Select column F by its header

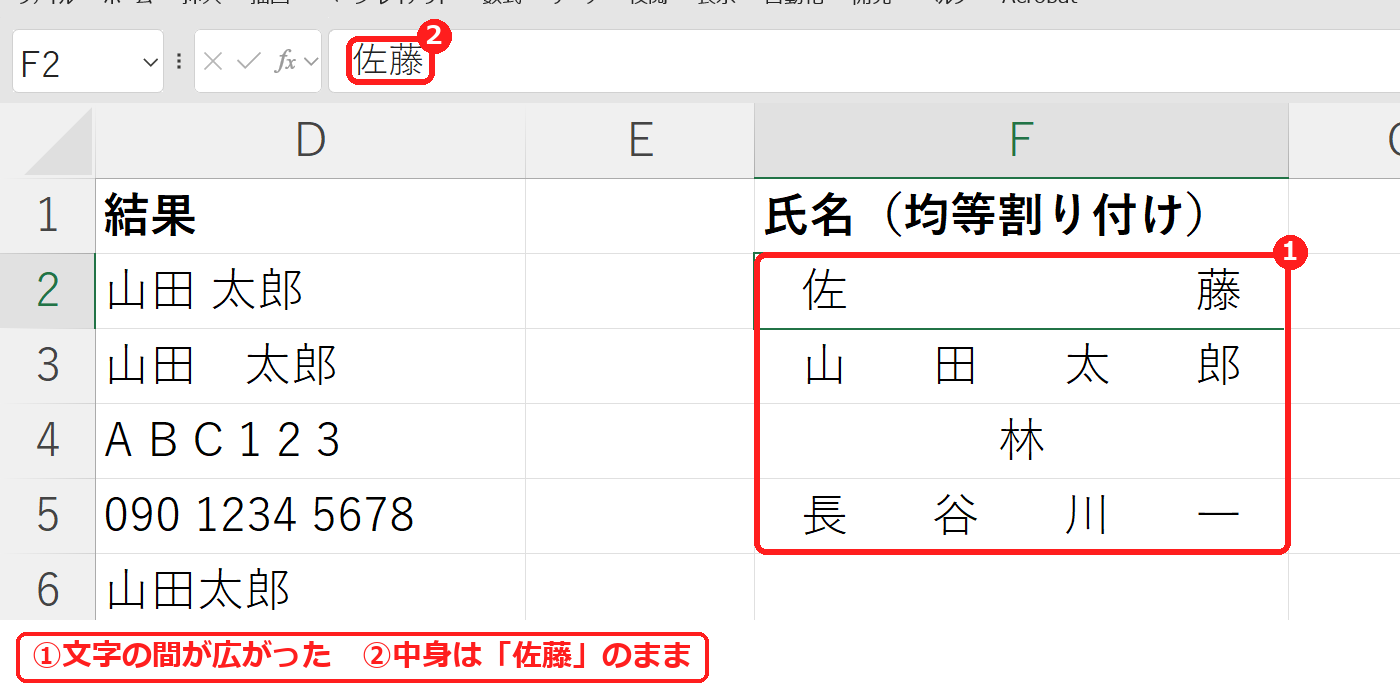click(1021, 141)
